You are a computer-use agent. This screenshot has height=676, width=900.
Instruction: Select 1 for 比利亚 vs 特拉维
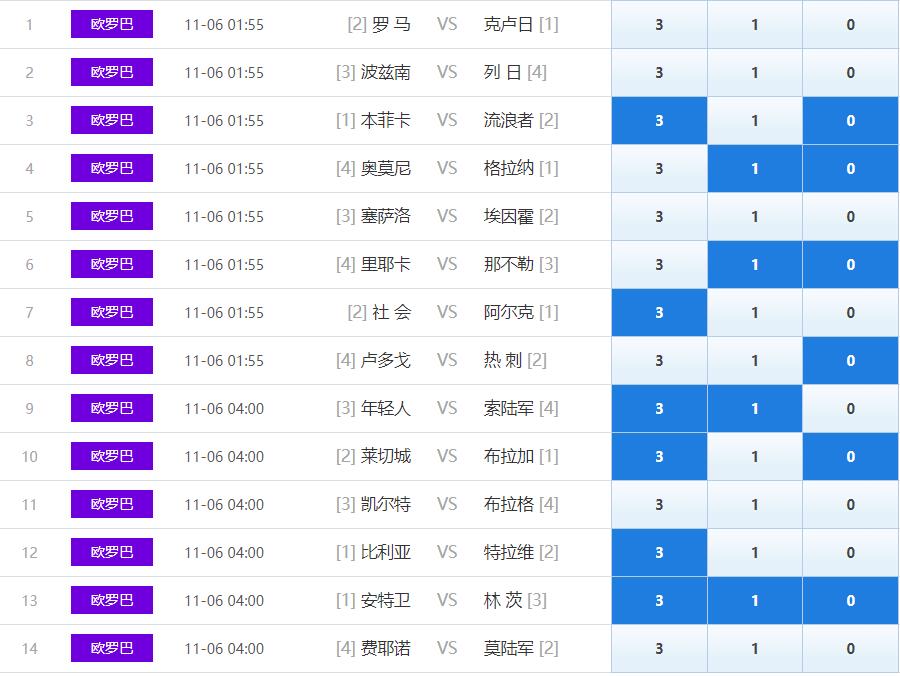[x=755, y=553]
